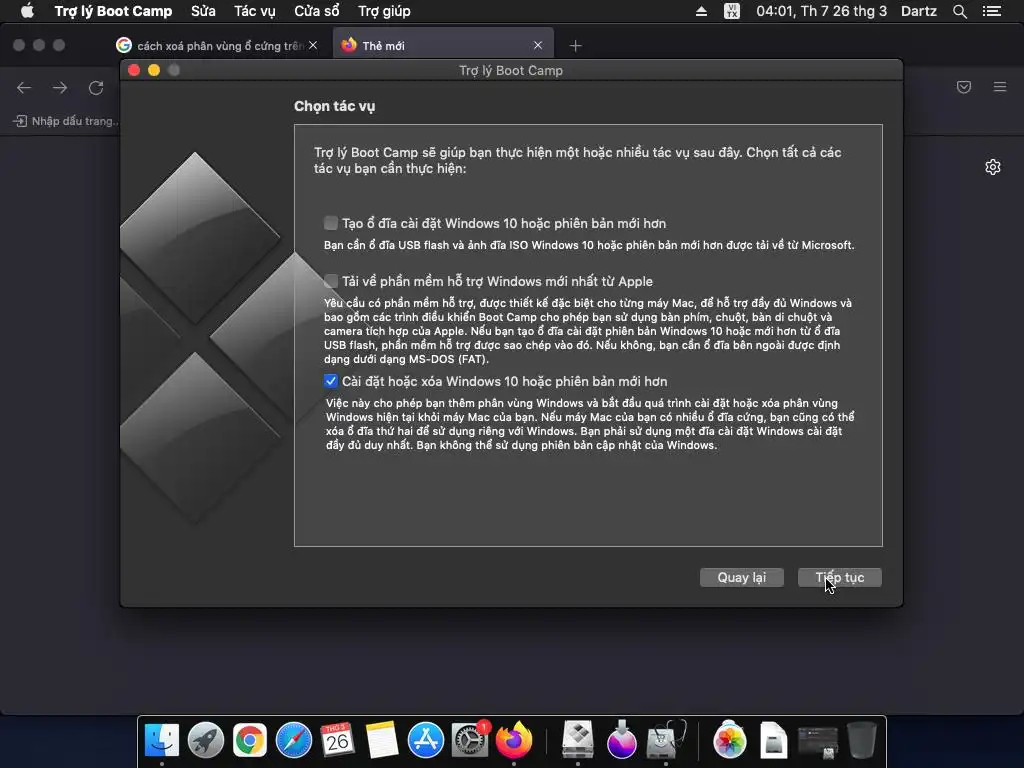Click Boot Camp Assistant icon in dock

point(577,741)
